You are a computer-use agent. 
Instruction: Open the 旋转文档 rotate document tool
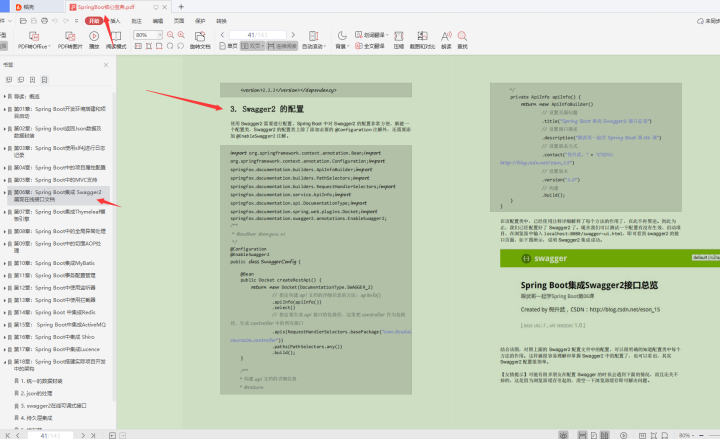(200, 40)
